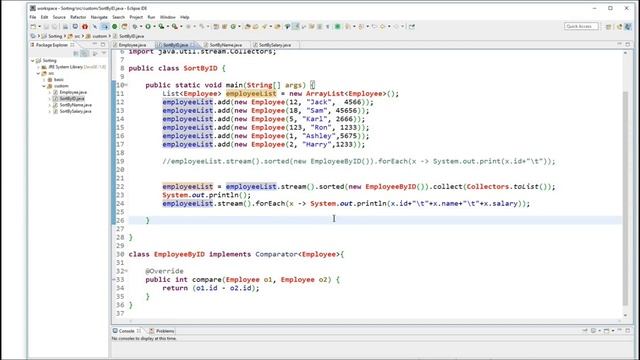640x360 pixels.
Task: Switch to the rightmost highlighted perspective icon
Action: 628,27
